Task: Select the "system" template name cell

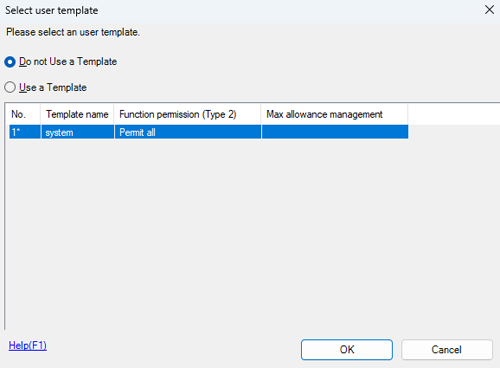Action: click(77, 132)
